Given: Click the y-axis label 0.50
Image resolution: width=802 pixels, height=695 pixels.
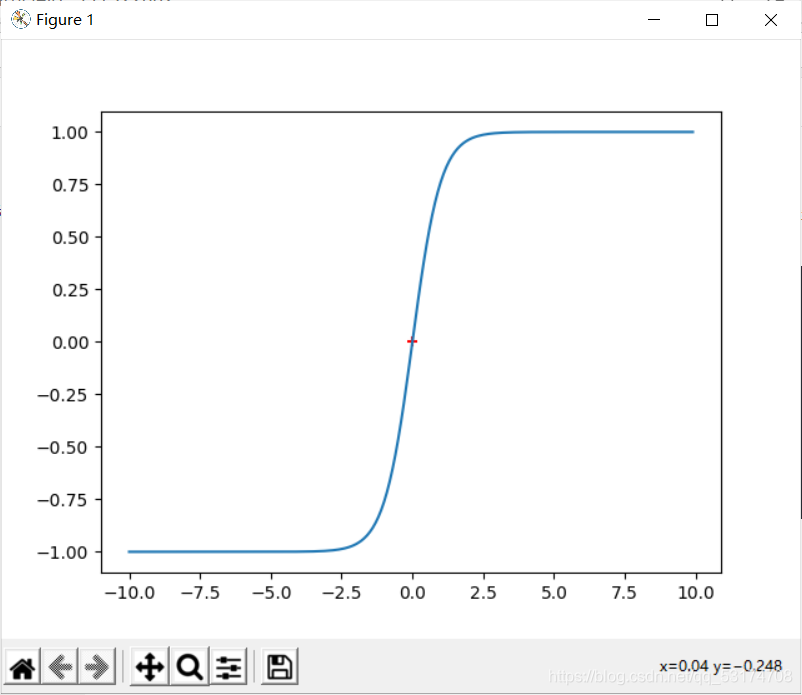Looking at the screenshot, I should (x=70, y=238).
